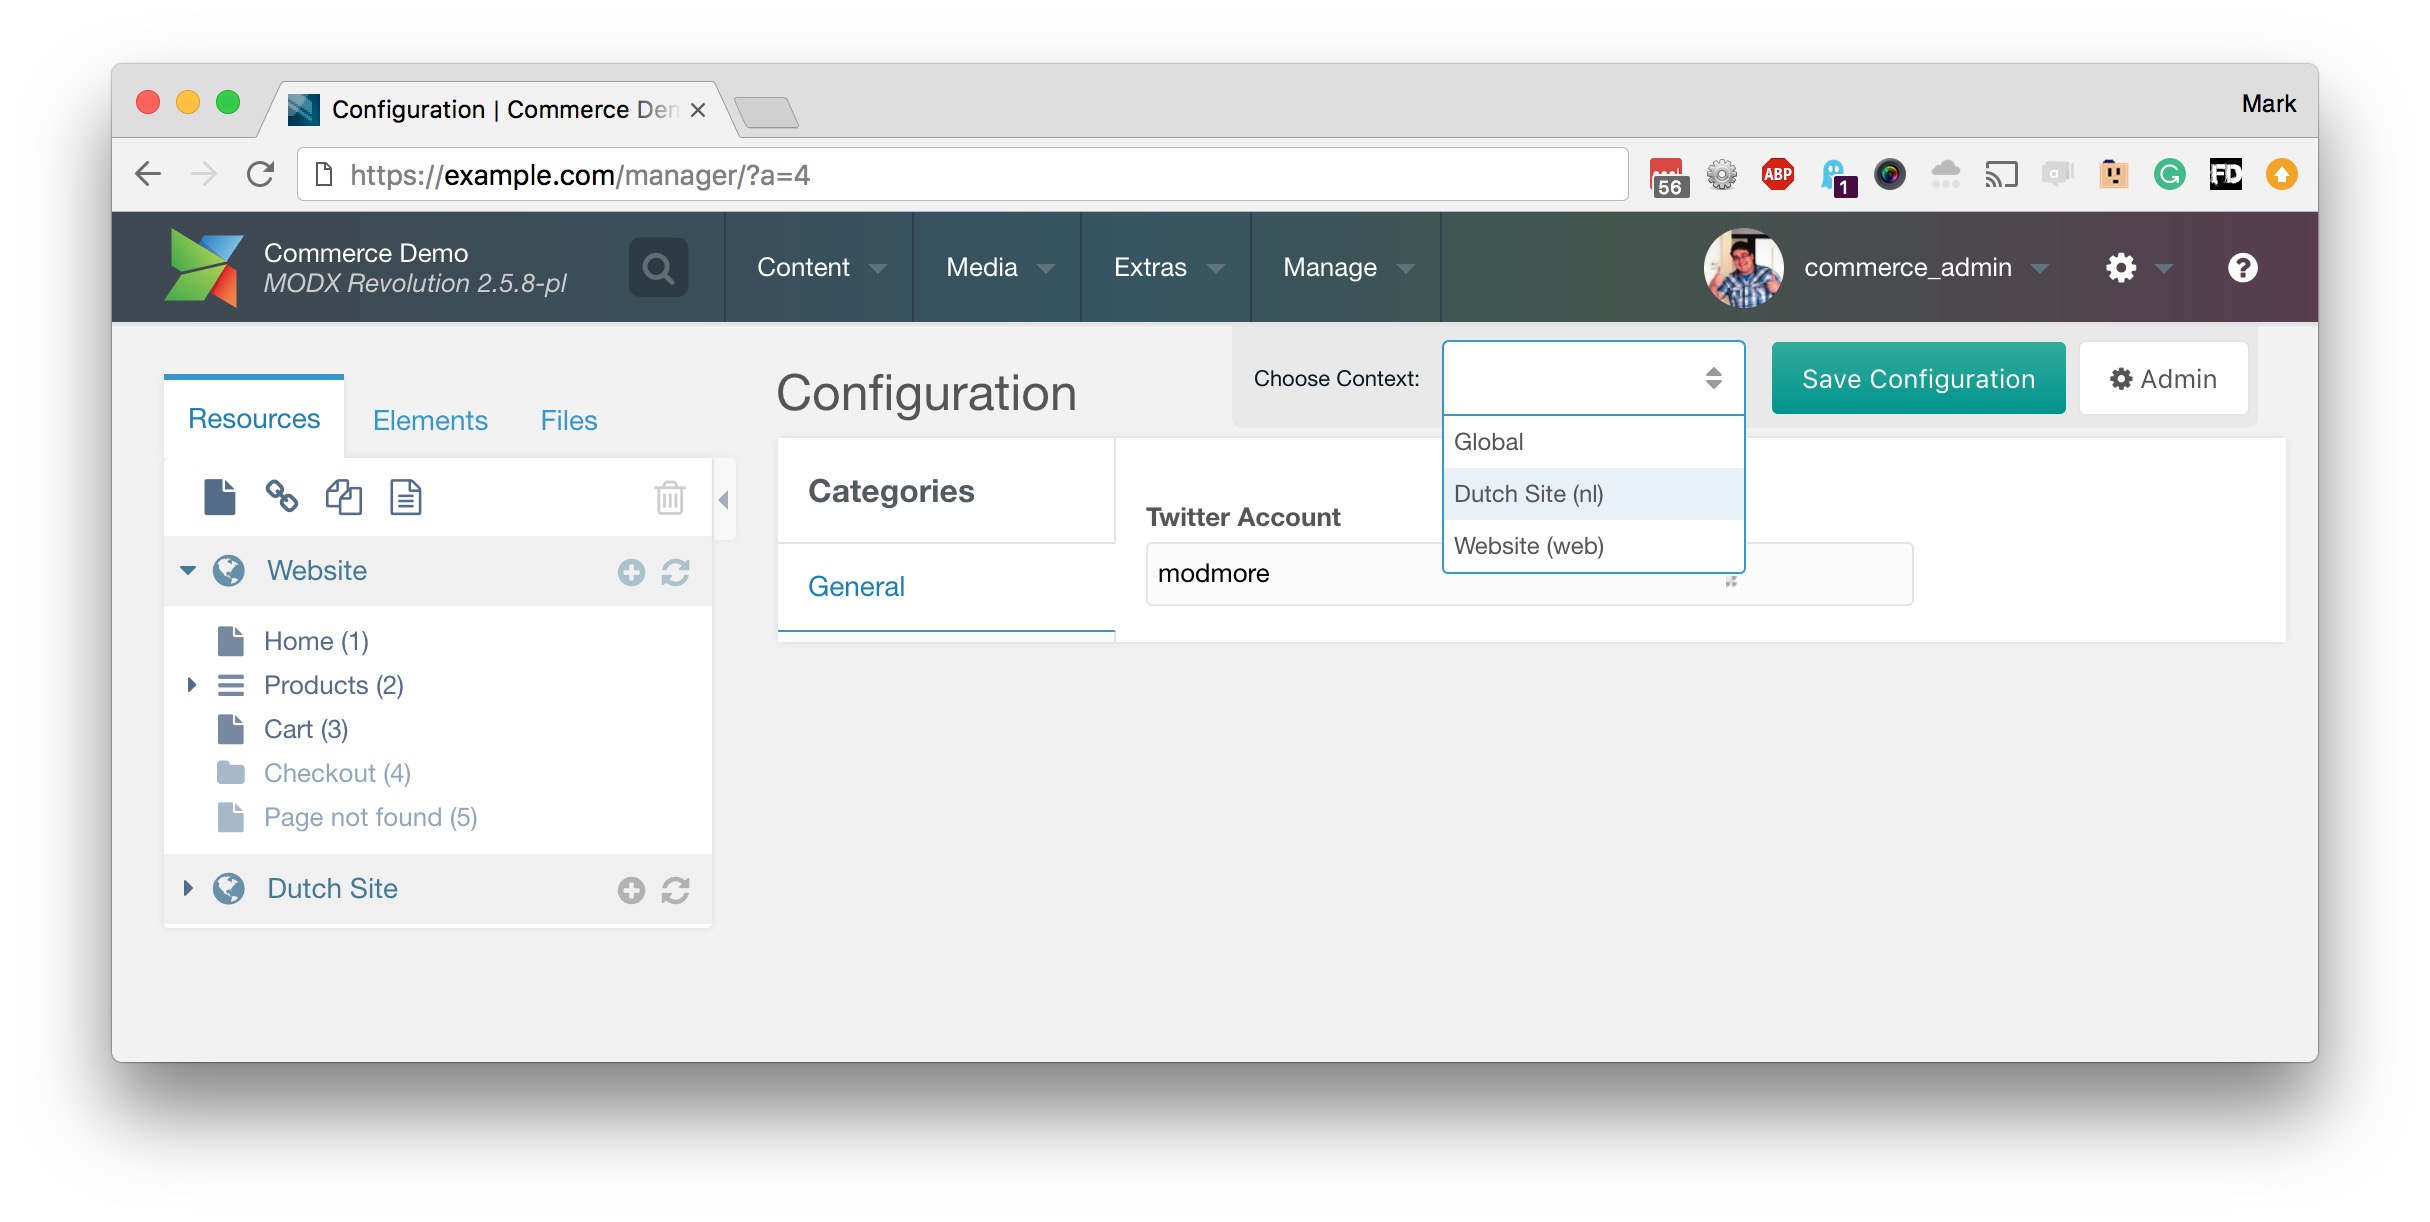Click the new static resource icon

[x=405, y=496]
